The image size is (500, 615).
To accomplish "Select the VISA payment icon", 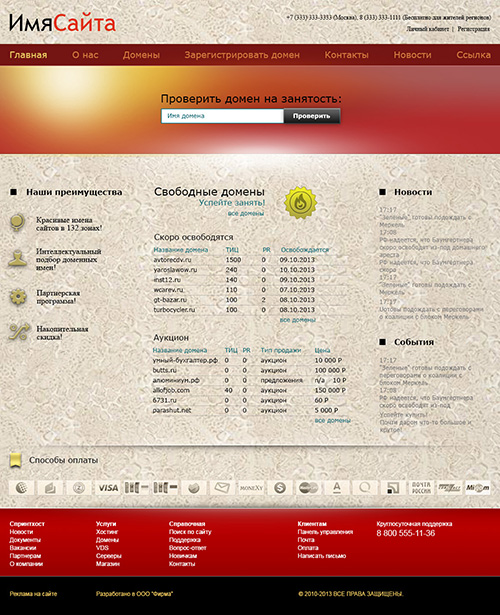I will click(108, 488).
